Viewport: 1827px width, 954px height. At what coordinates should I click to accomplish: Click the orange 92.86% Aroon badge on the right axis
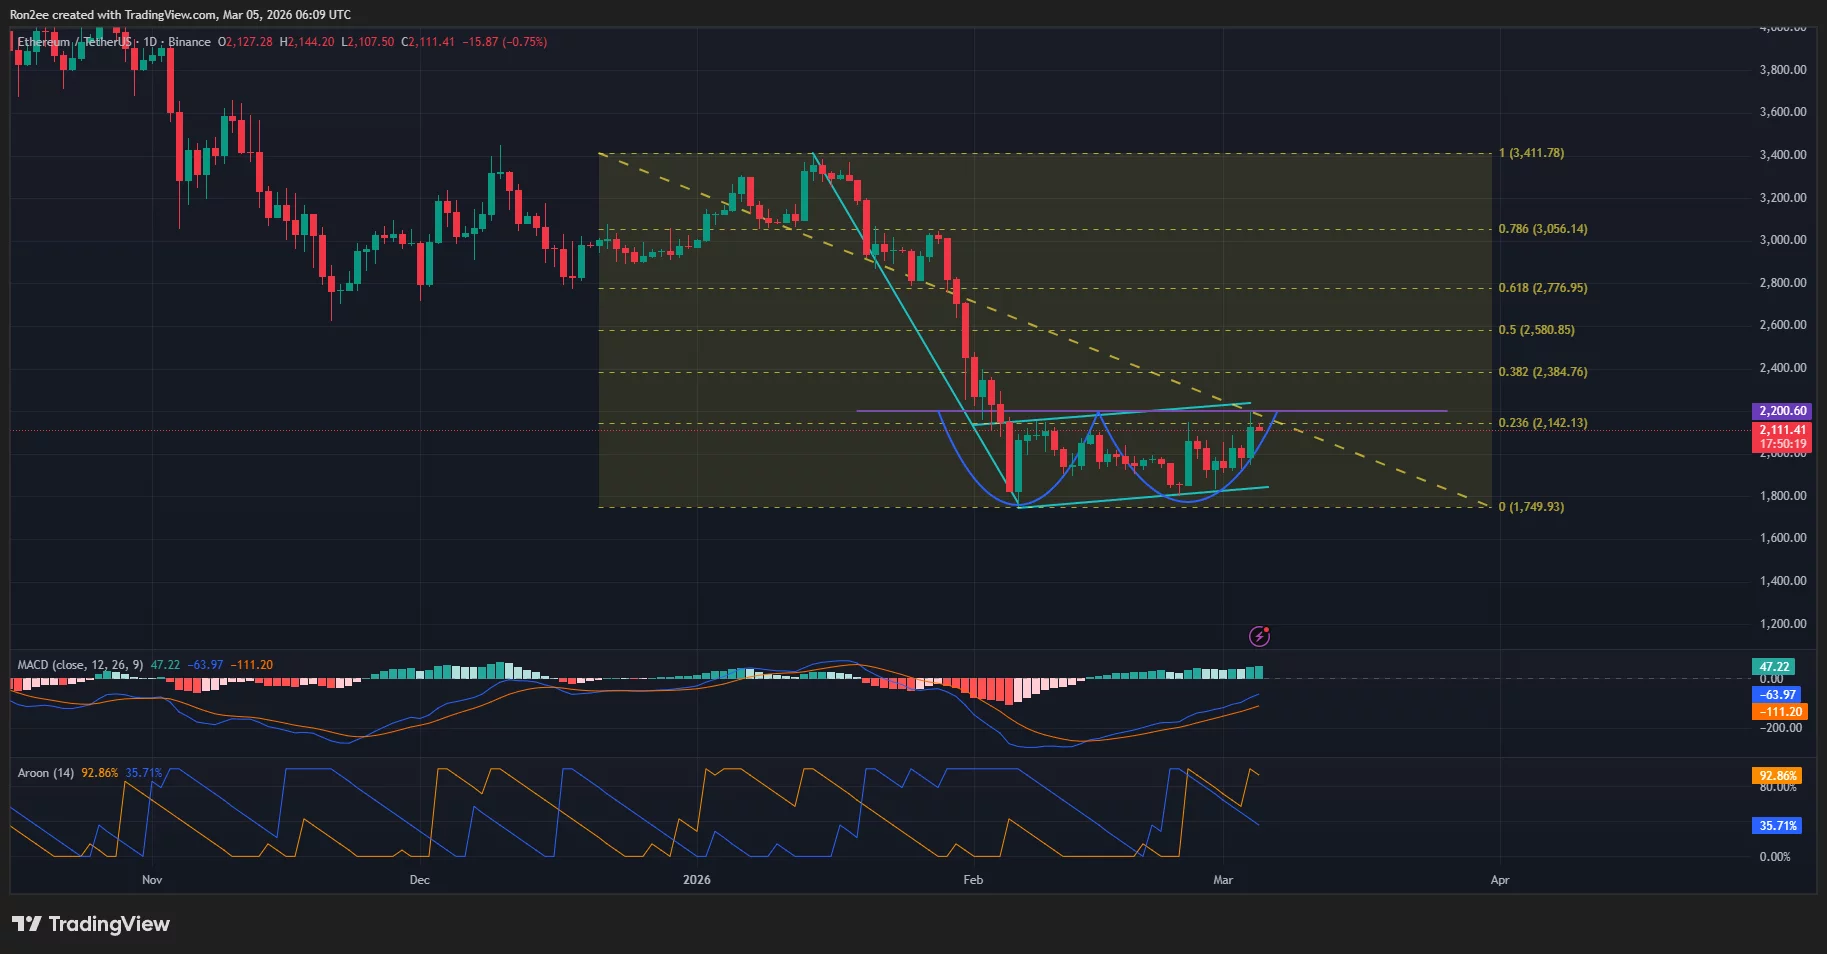click(x=1778, y=775)
